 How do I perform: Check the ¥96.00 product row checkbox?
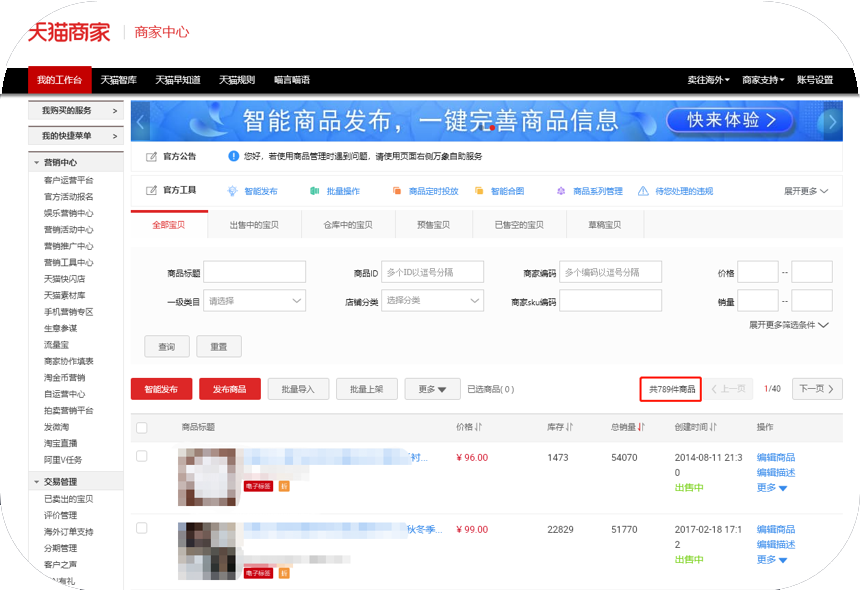coord(142,456)
